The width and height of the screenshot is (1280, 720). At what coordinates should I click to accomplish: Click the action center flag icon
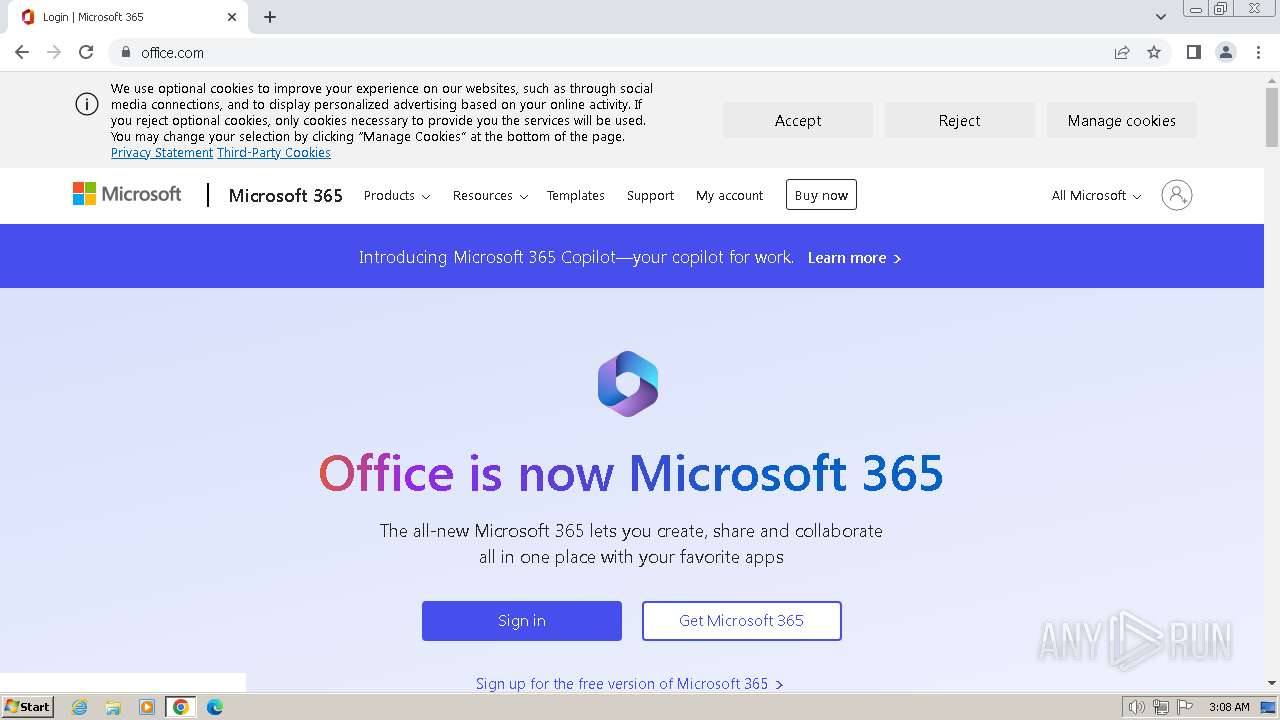(1185, 707)
